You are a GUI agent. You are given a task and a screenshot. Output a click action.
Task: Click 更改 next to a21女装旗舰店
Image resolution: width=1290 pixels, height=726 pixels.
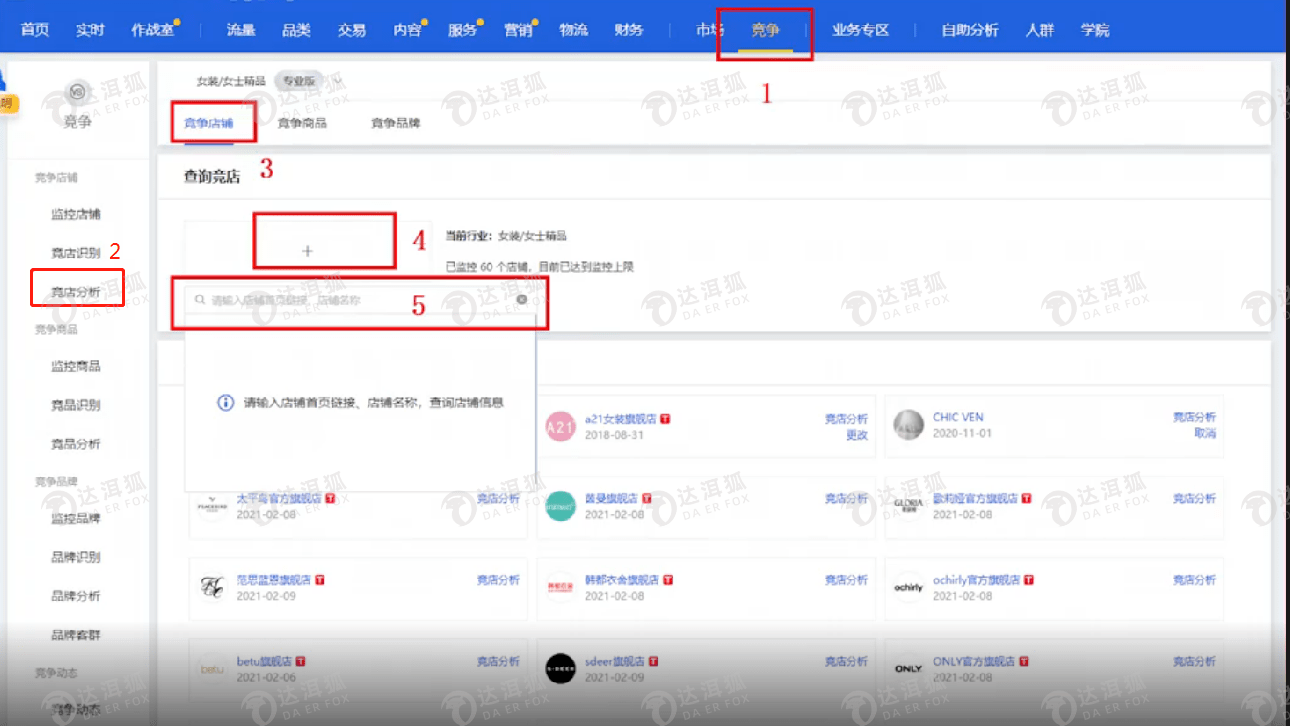856,433
